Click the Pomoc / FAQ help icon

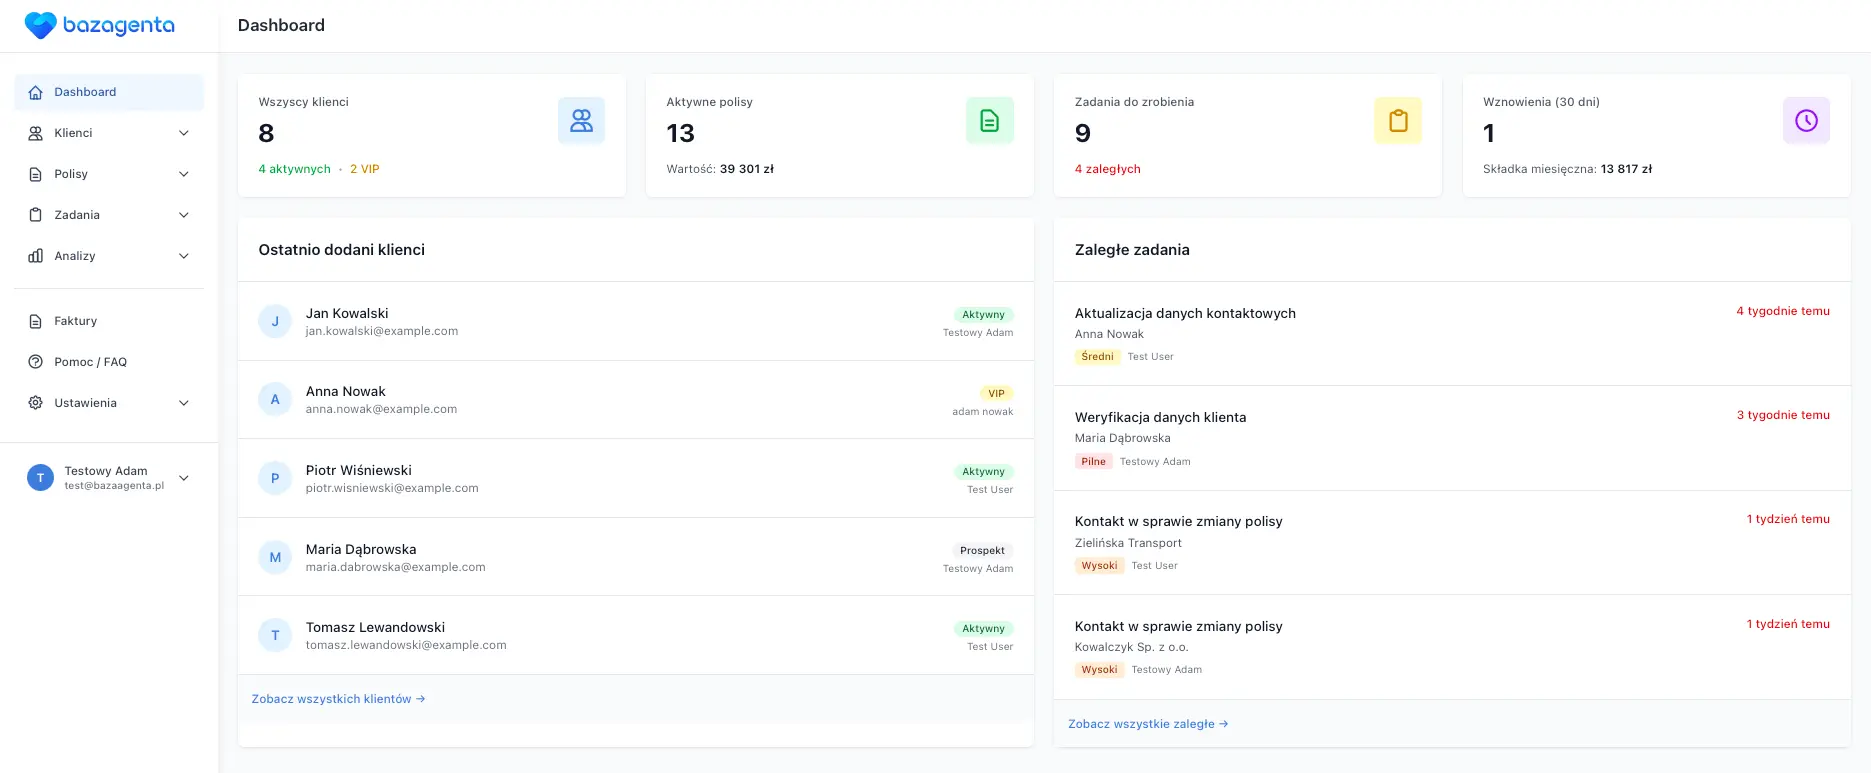pyautogui.click(x=36, y=362)
